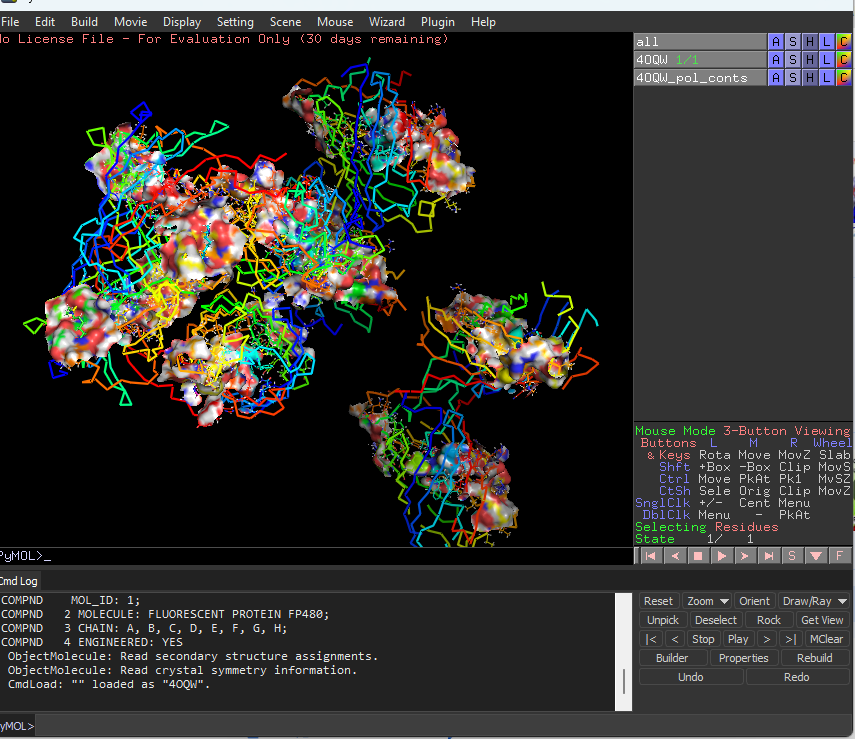Click the pink down-triangle rock menu
The image size is (855, 739).
(815, 555)
